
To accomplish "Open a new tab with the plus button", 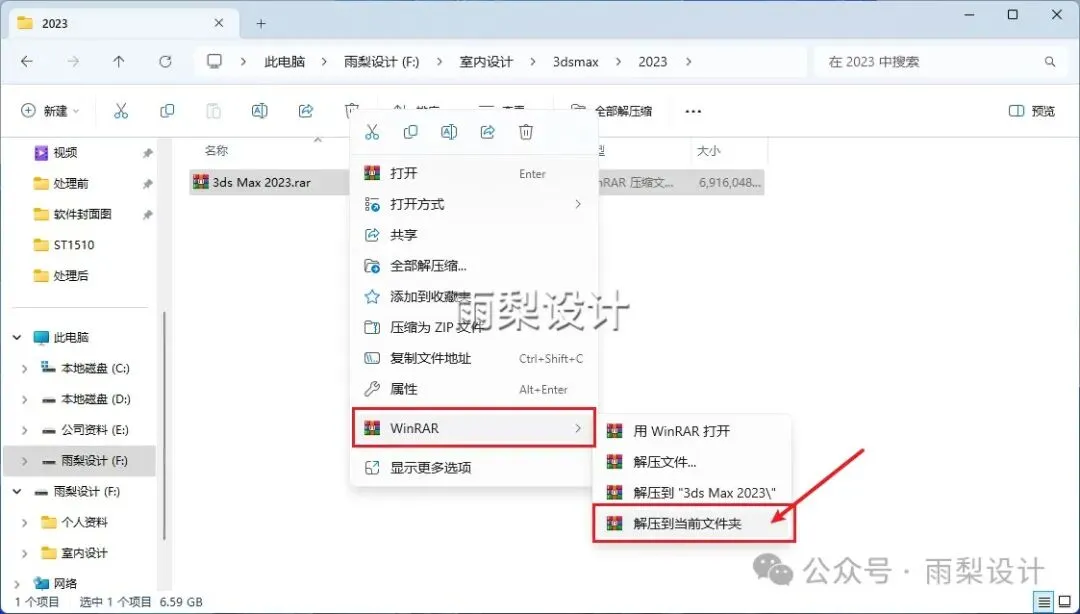I will [x=261, y=23].
